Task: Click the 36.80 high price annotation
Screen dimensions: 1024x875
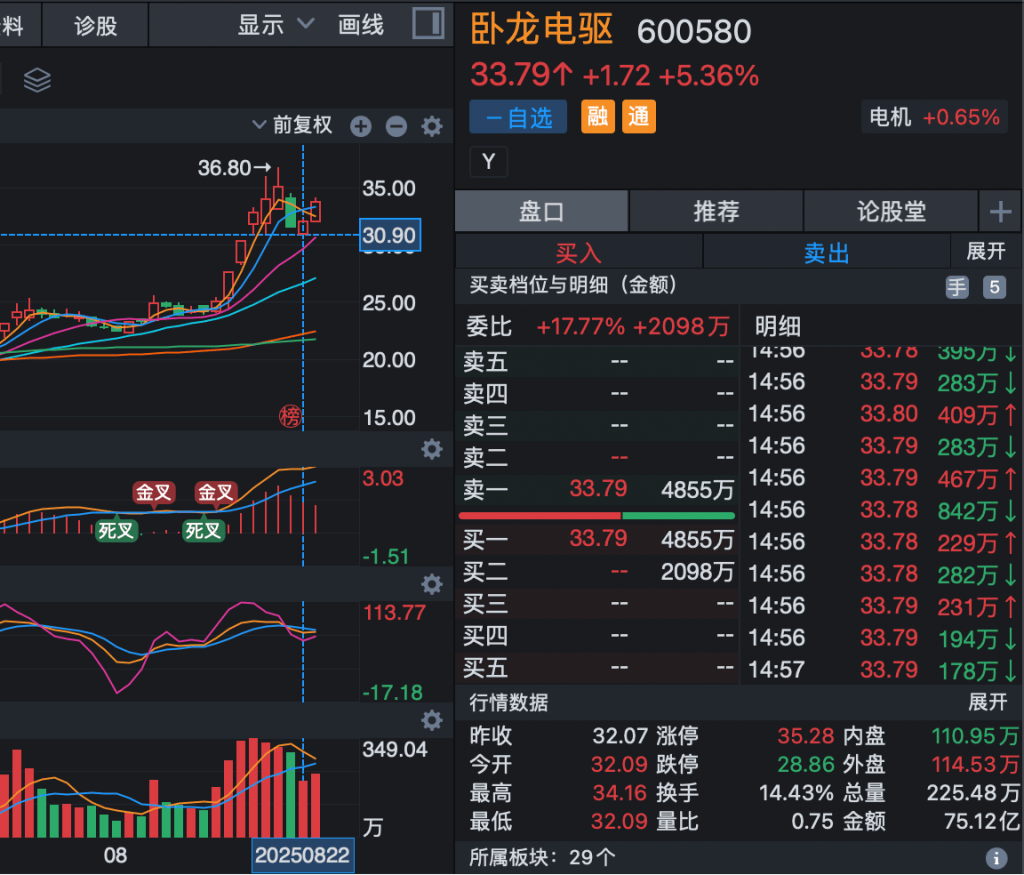Action: pyautogui.click(x=234, y=168)
